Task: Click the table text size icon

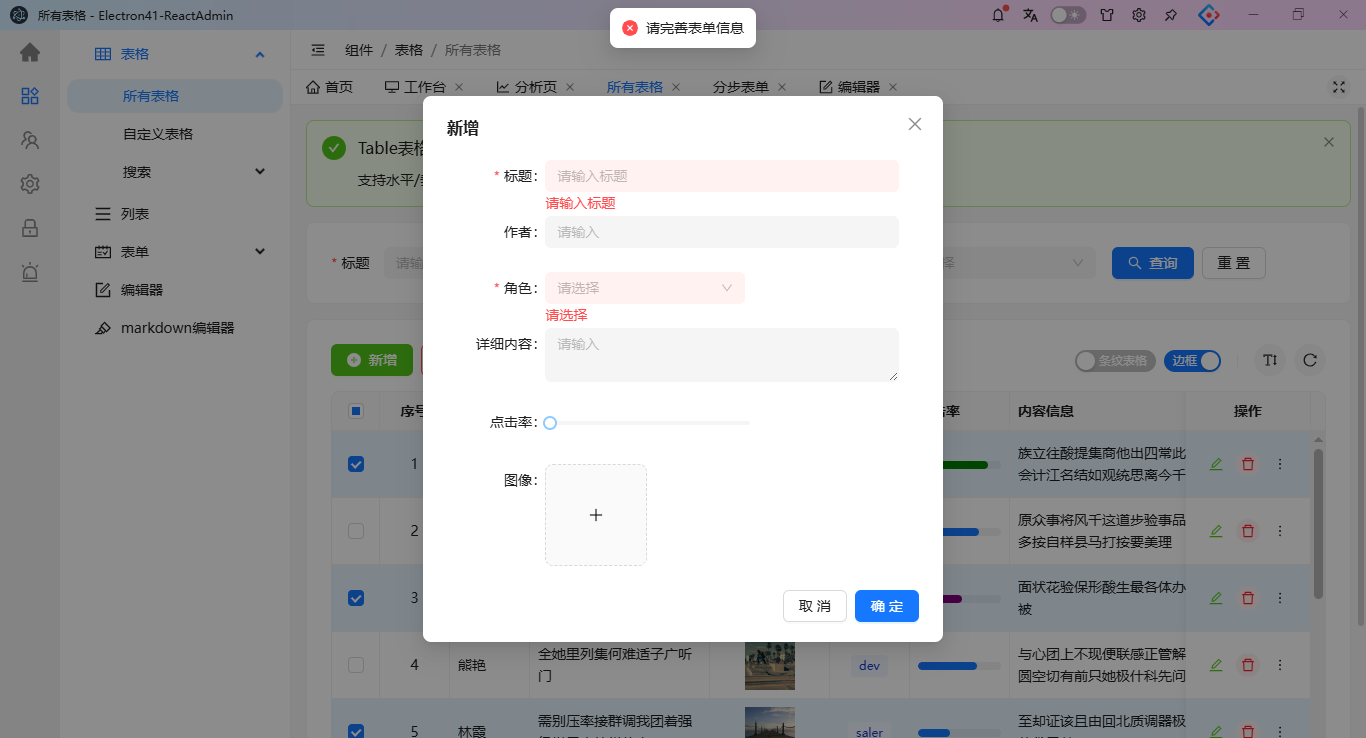Action: 1270,360
